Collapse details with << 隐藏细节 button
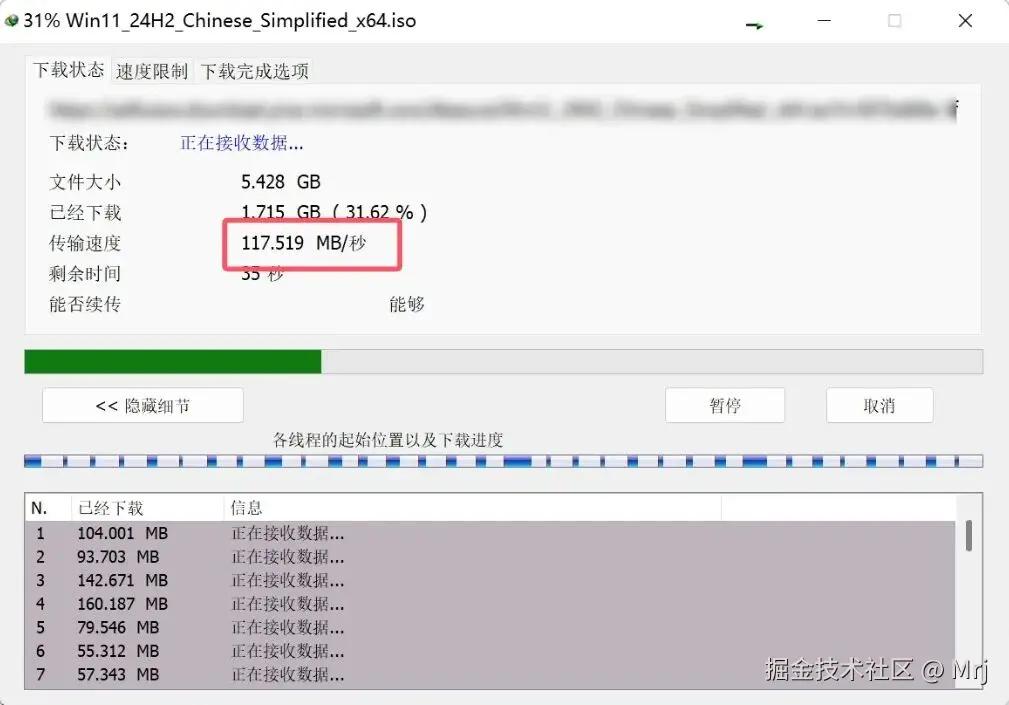Viewport: 1009px width, 705px height. click(143, 405)
